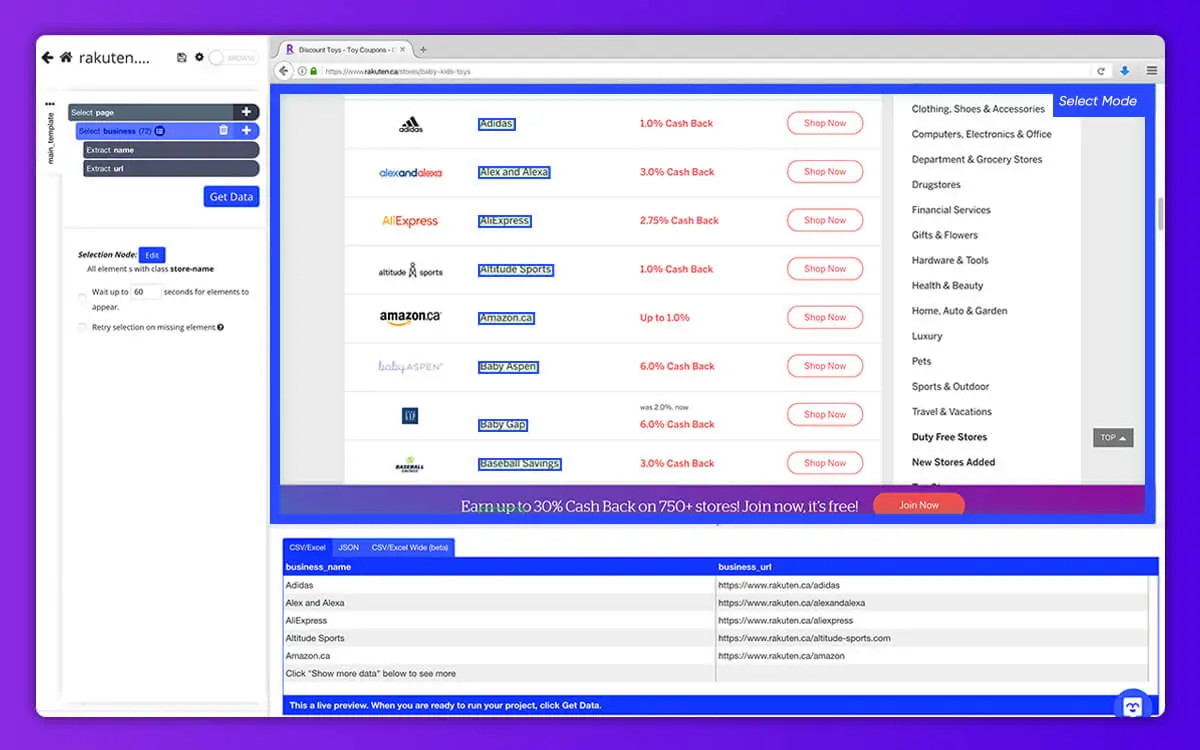The width and height of the screenshot is (1200, 750).
Task: Expand the main_template three-dot menu
Action: [x=50, y=103]
